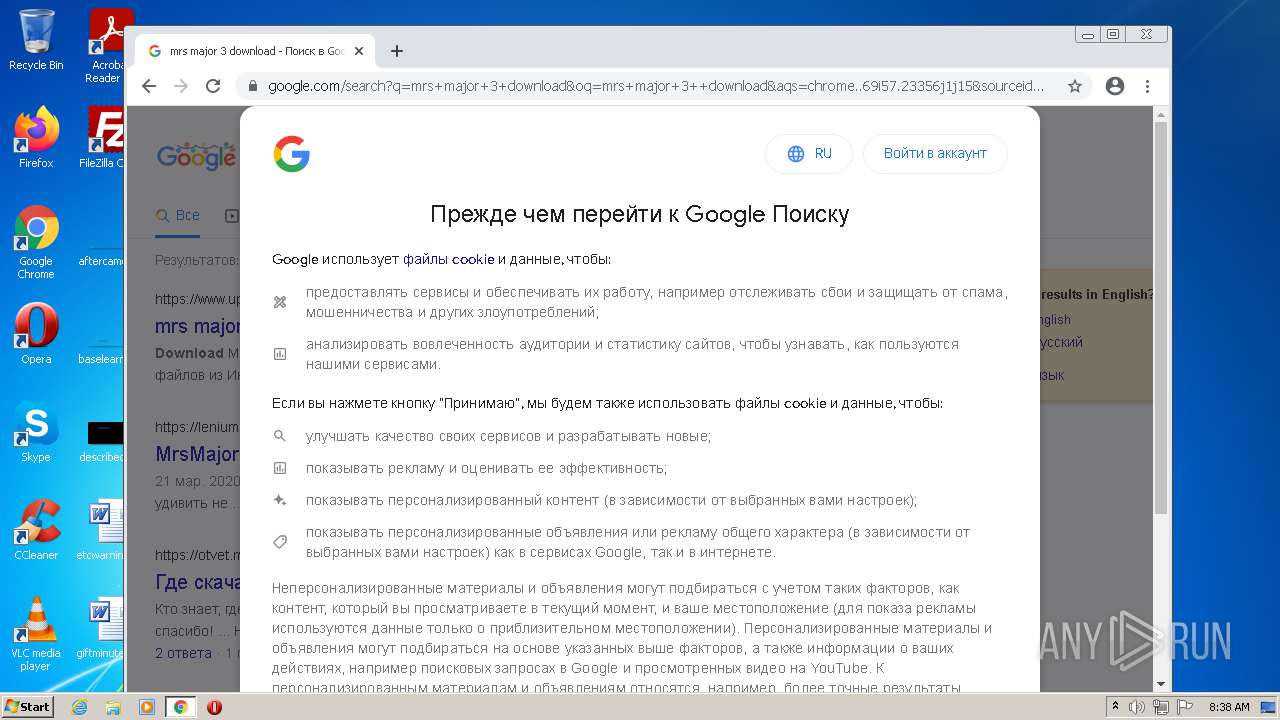Open Windows Media Player from the taskbar
Image resolution: width=1280 pixels, height=720 pixels.
147,707
